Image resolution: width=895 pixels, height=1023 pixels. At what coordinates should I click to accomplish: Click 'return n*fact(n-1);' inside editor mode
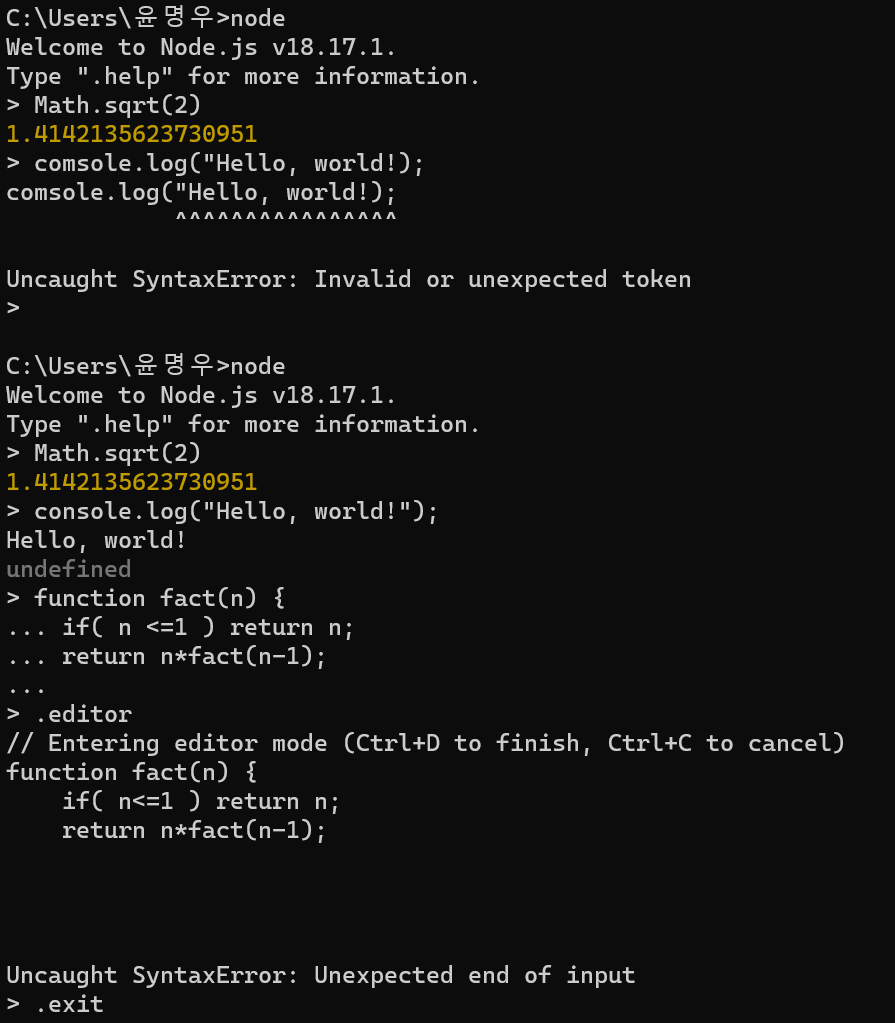click(194, 831)
